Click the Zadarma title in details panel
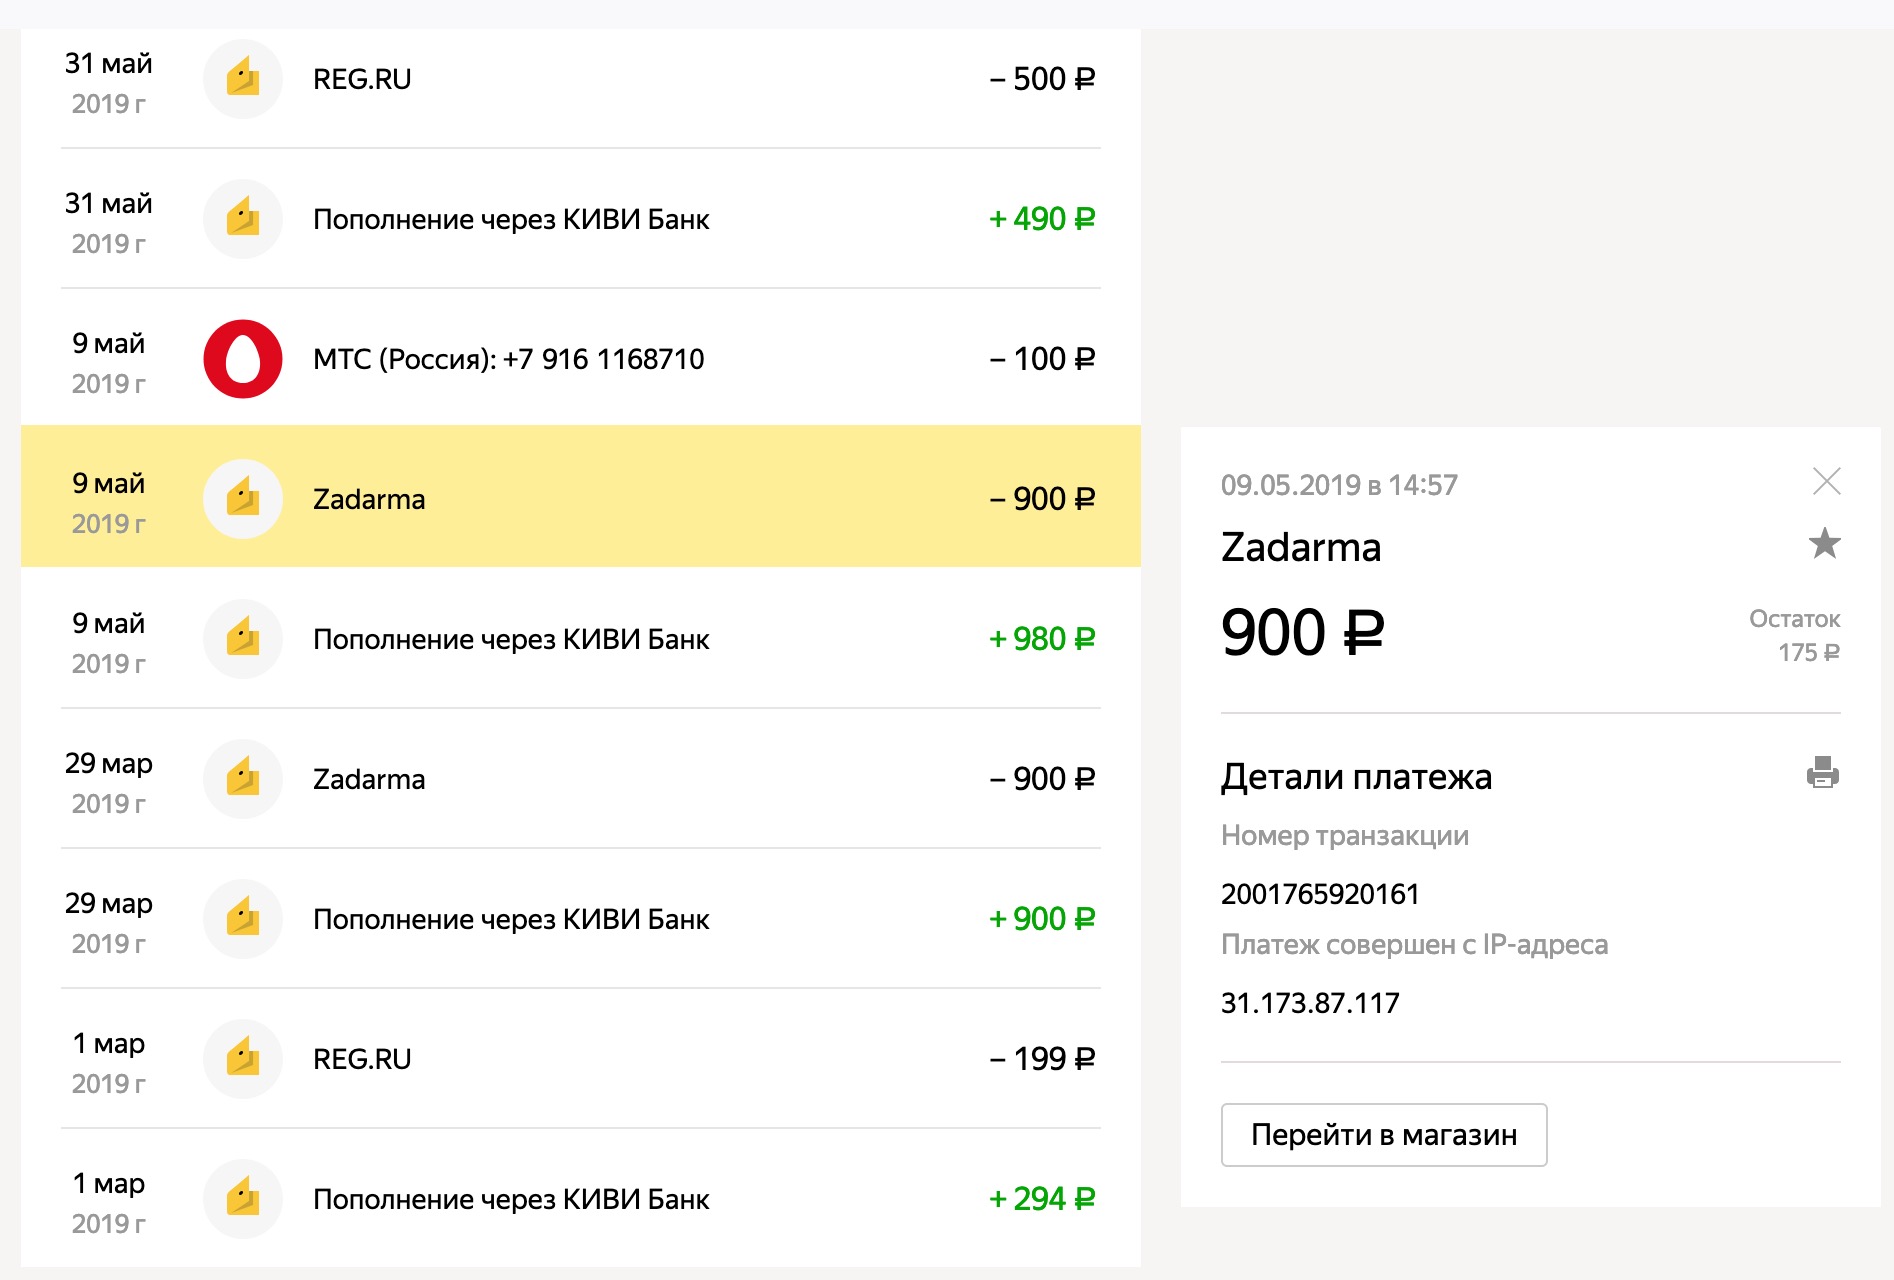 pyautogui.click(x=1301, y=547)
